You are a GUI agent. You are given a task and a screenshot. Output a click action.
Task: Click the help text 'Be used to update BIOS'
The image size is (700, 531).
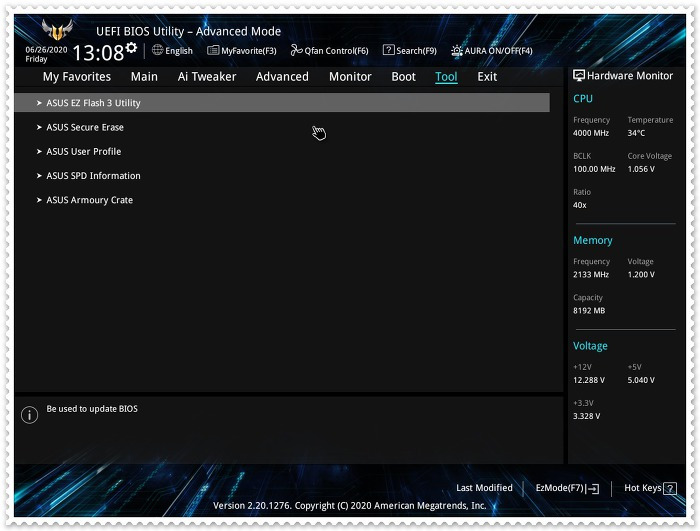pyautogui.click(x=92, y=409)
